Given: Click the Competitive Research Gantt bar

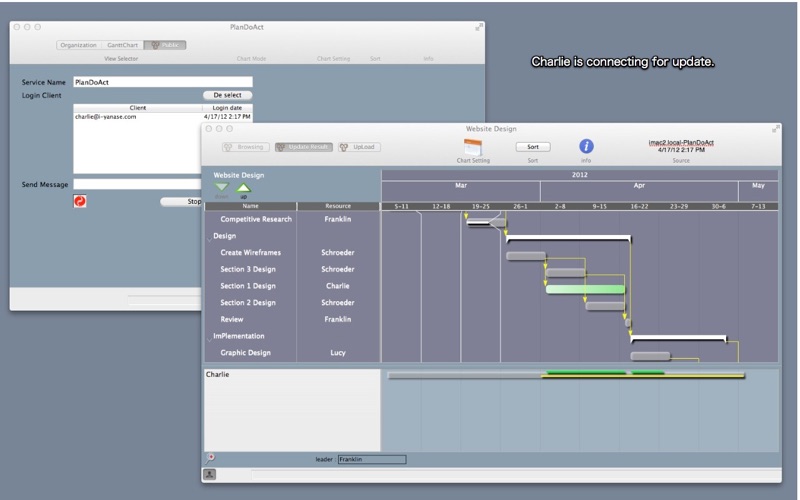Looking at the screenshot, I should click(x=486, y=222).
